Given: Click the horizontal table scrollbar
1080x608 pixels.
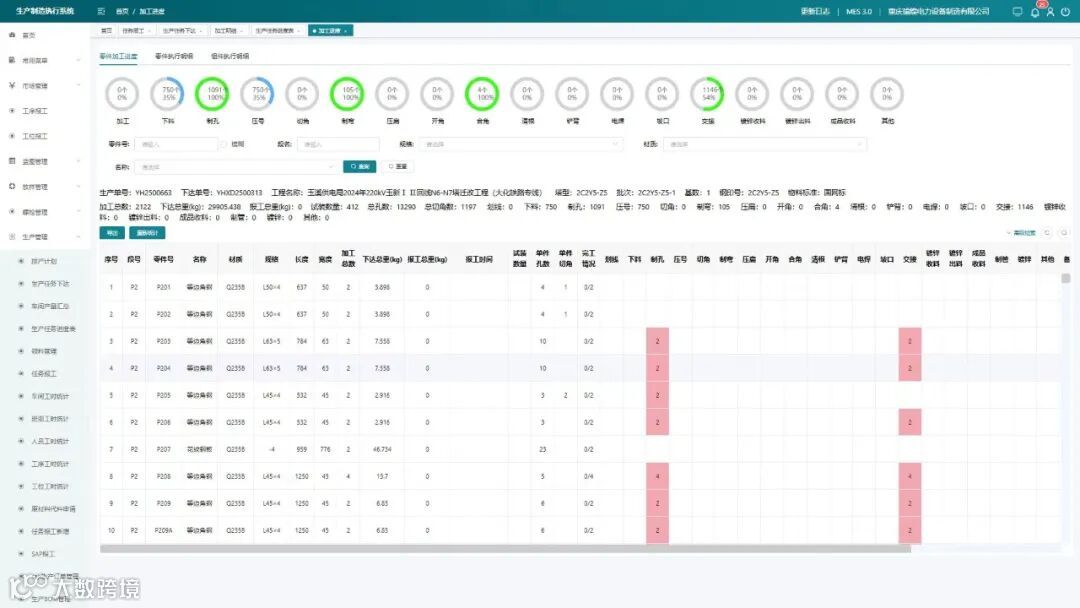Looking at the screenshot, I should coord(505,549).
